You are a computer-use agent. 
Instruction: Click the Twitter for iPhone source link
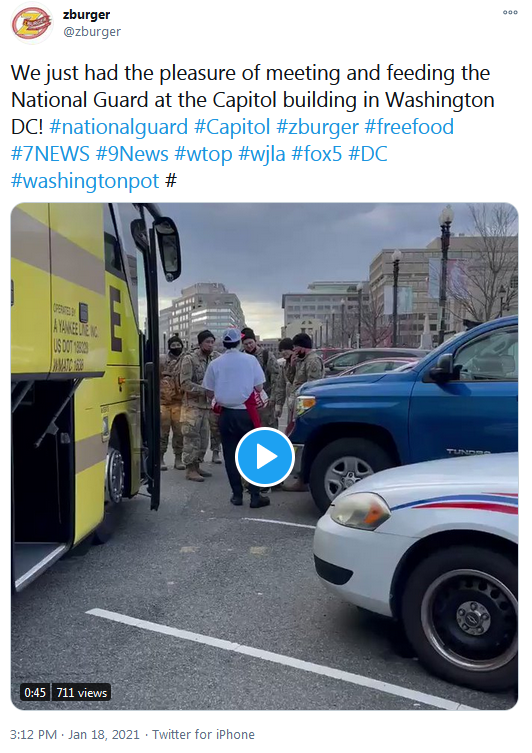click(204, 734)
